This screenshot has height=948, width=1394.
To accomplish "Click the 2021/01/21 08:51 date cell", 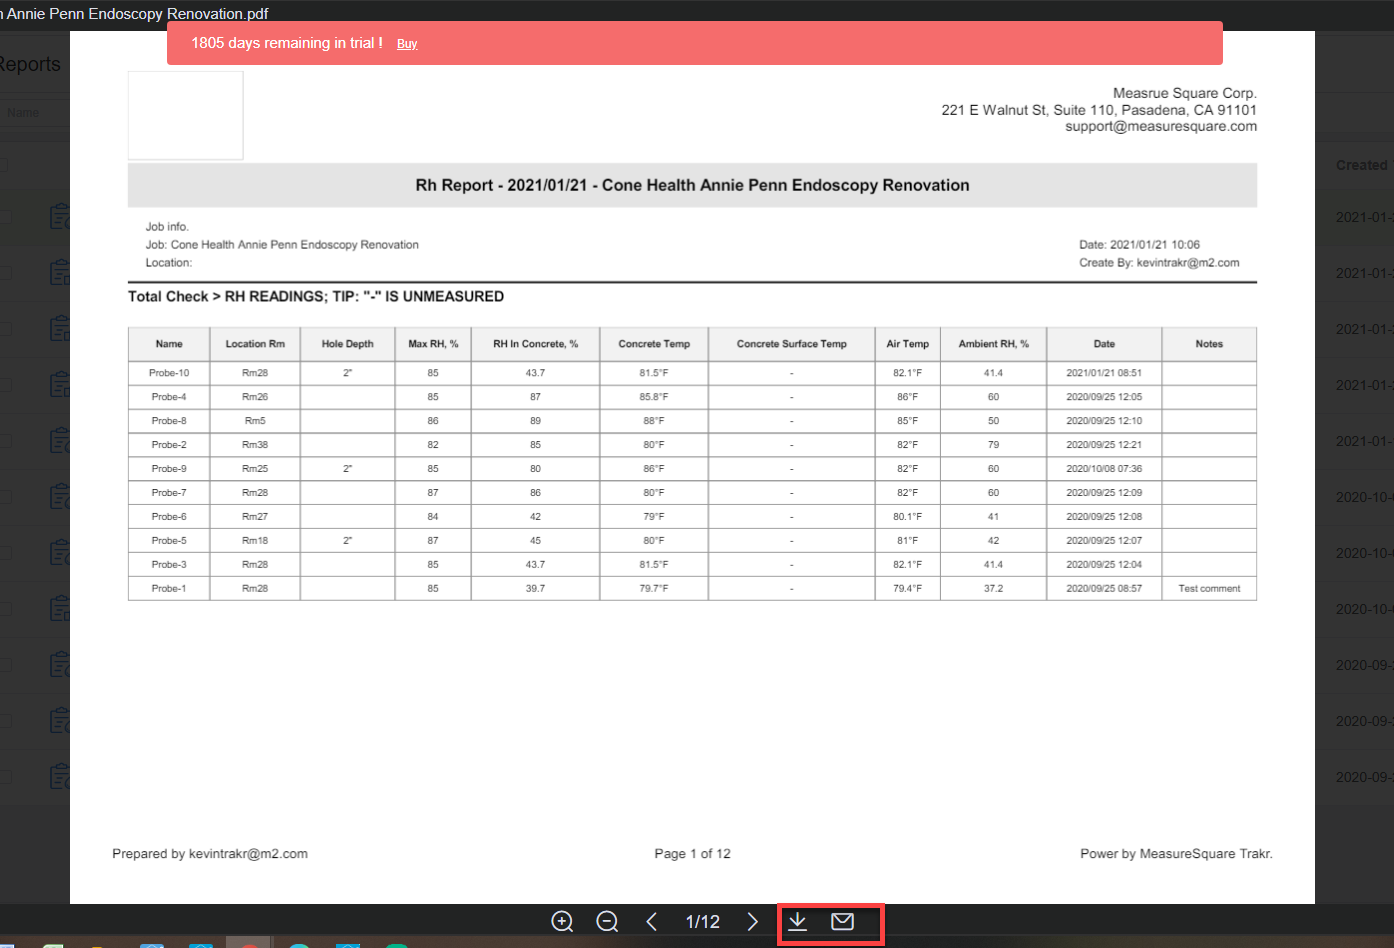I will tap(1104, 373).
